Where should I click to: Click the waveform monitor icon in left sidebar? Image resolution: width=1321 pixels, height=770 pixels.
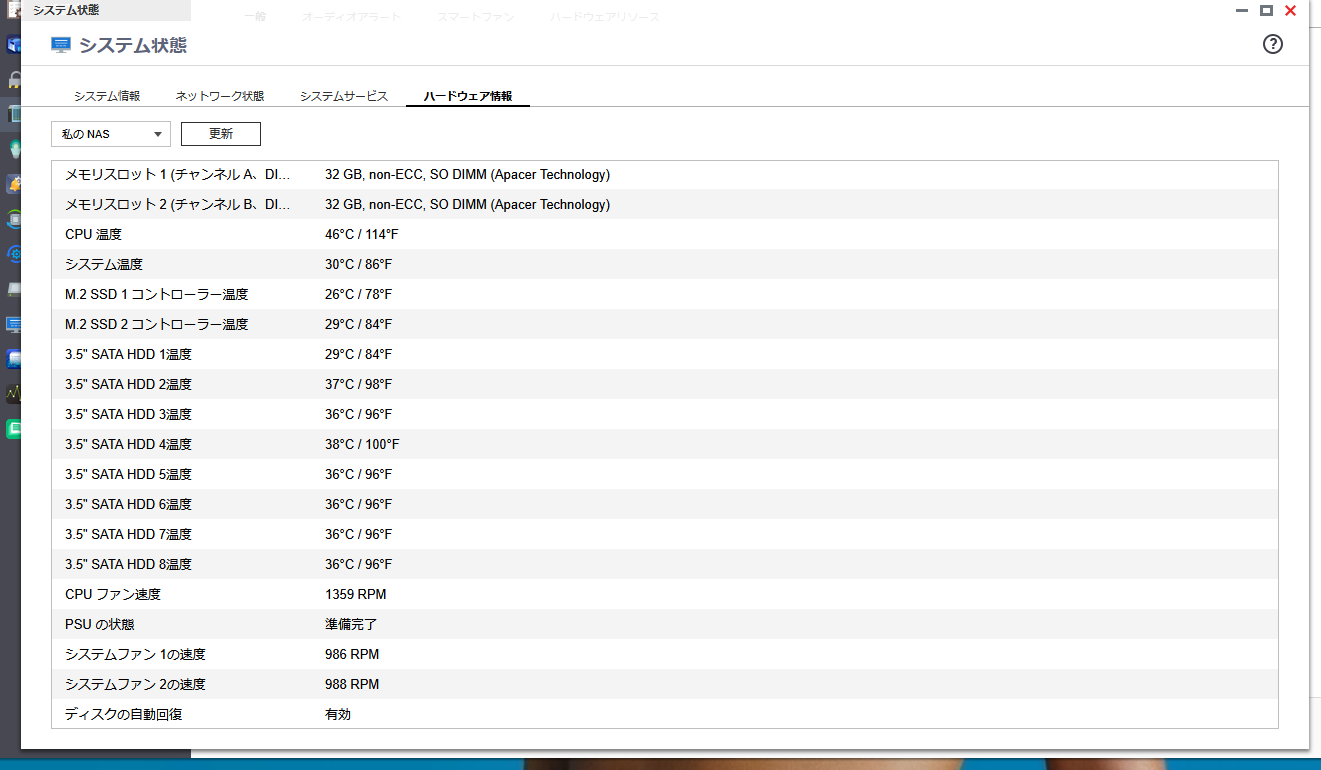[x=14, y=393]
